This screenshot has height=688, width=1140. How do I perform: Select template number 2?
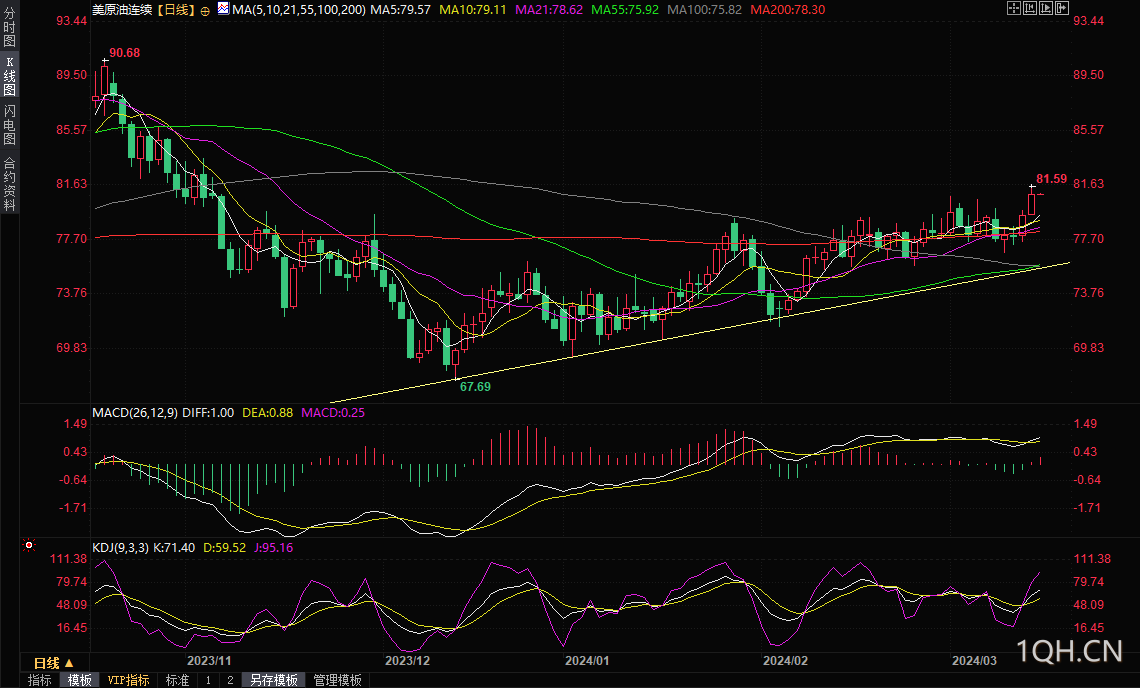coord(230,680)
